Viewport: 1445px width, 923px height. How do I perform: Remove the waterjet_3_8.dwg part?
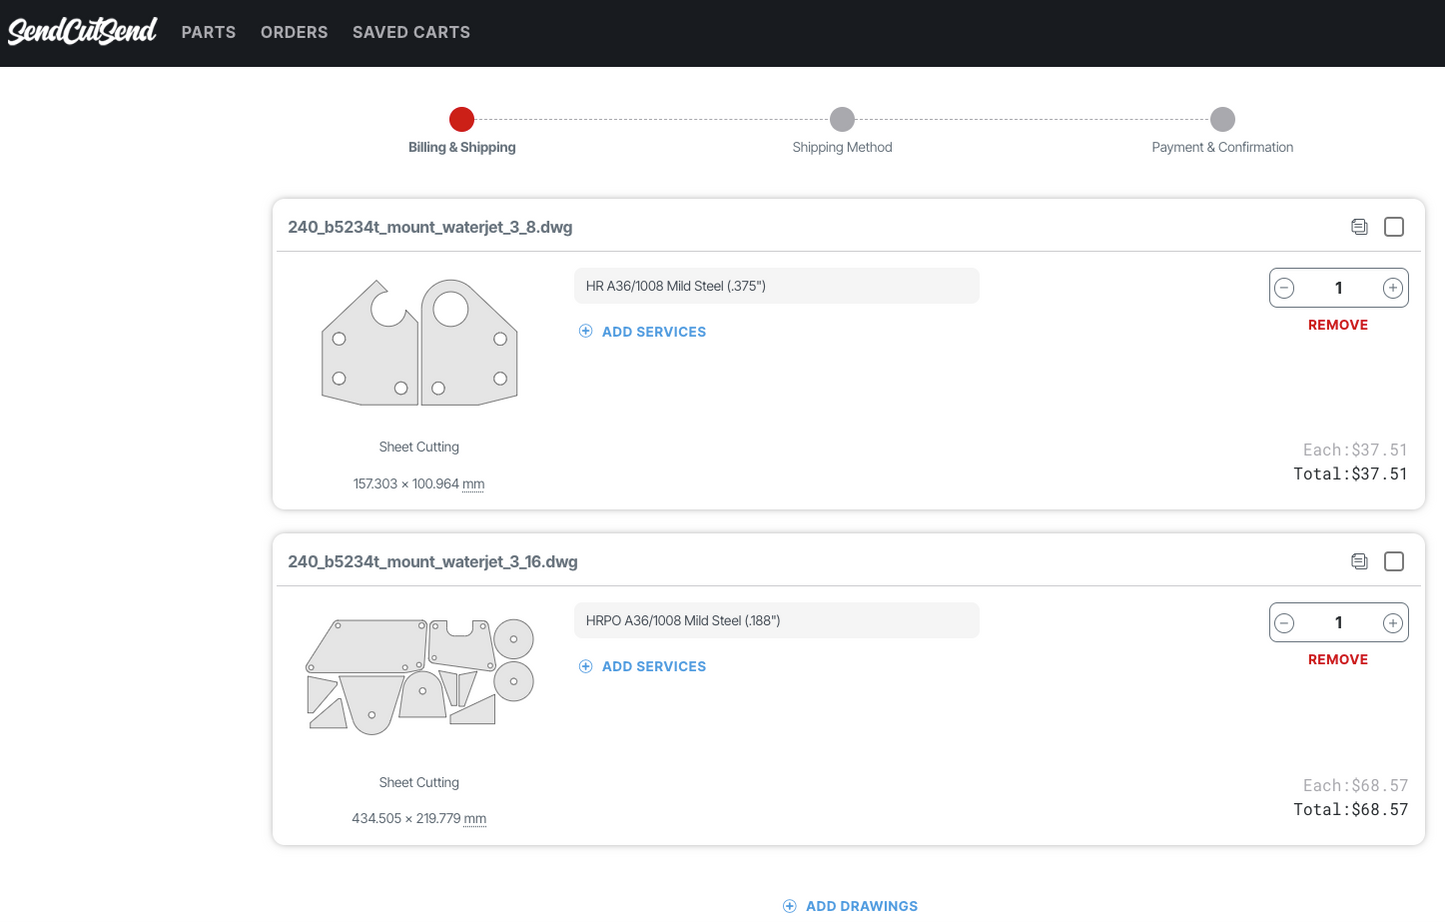click(x=1337, y=325)
